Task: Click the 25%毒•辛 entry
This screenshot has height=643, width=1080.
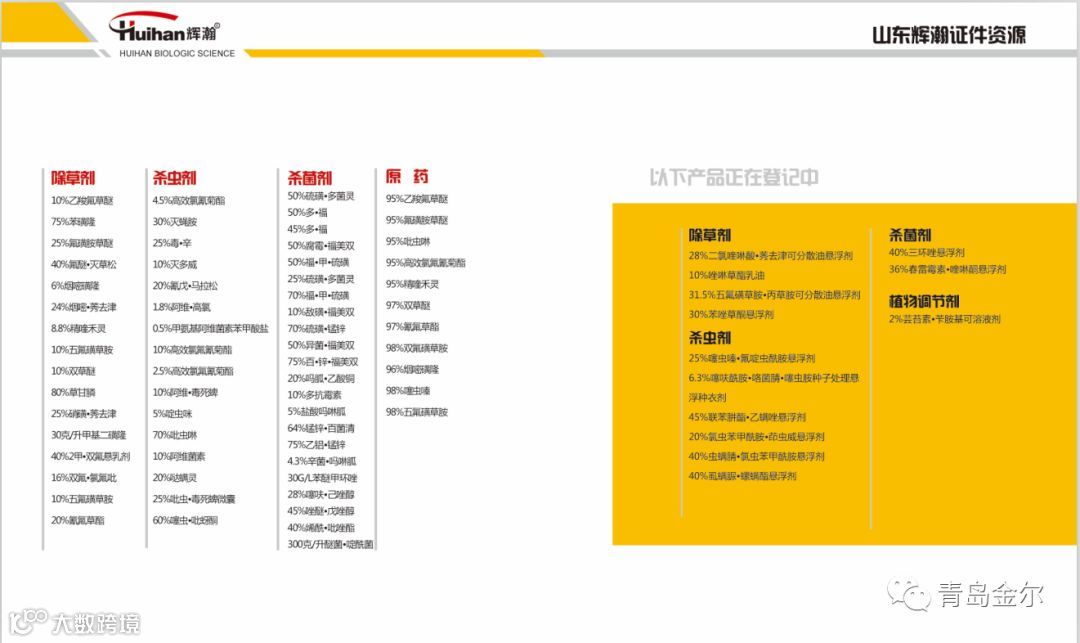Action: click(x=172, y=243)
